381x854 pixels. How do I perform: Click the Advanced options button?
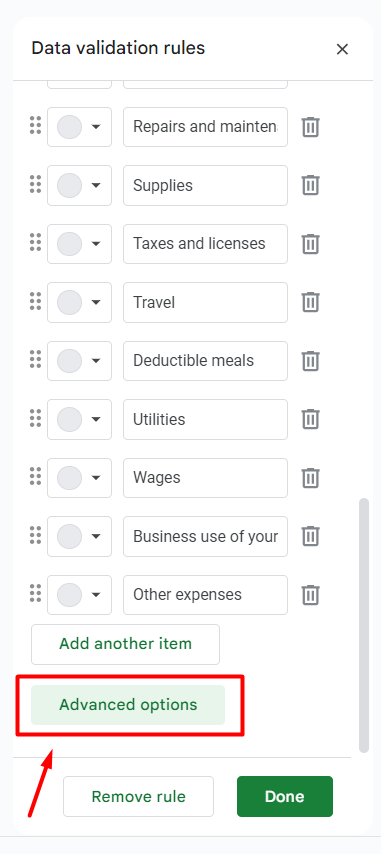(x=128, y=705)
